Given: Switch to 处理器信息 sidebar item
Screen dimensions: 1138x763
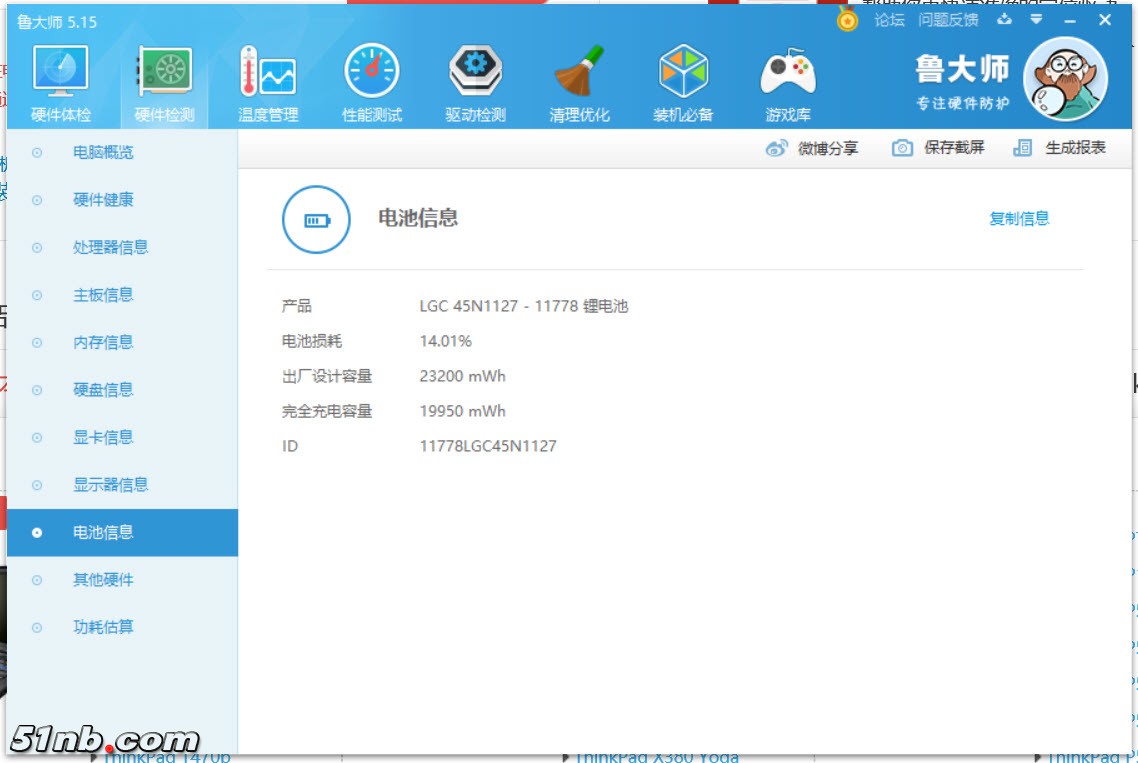Looking at the screenshot, I should 110,248.
